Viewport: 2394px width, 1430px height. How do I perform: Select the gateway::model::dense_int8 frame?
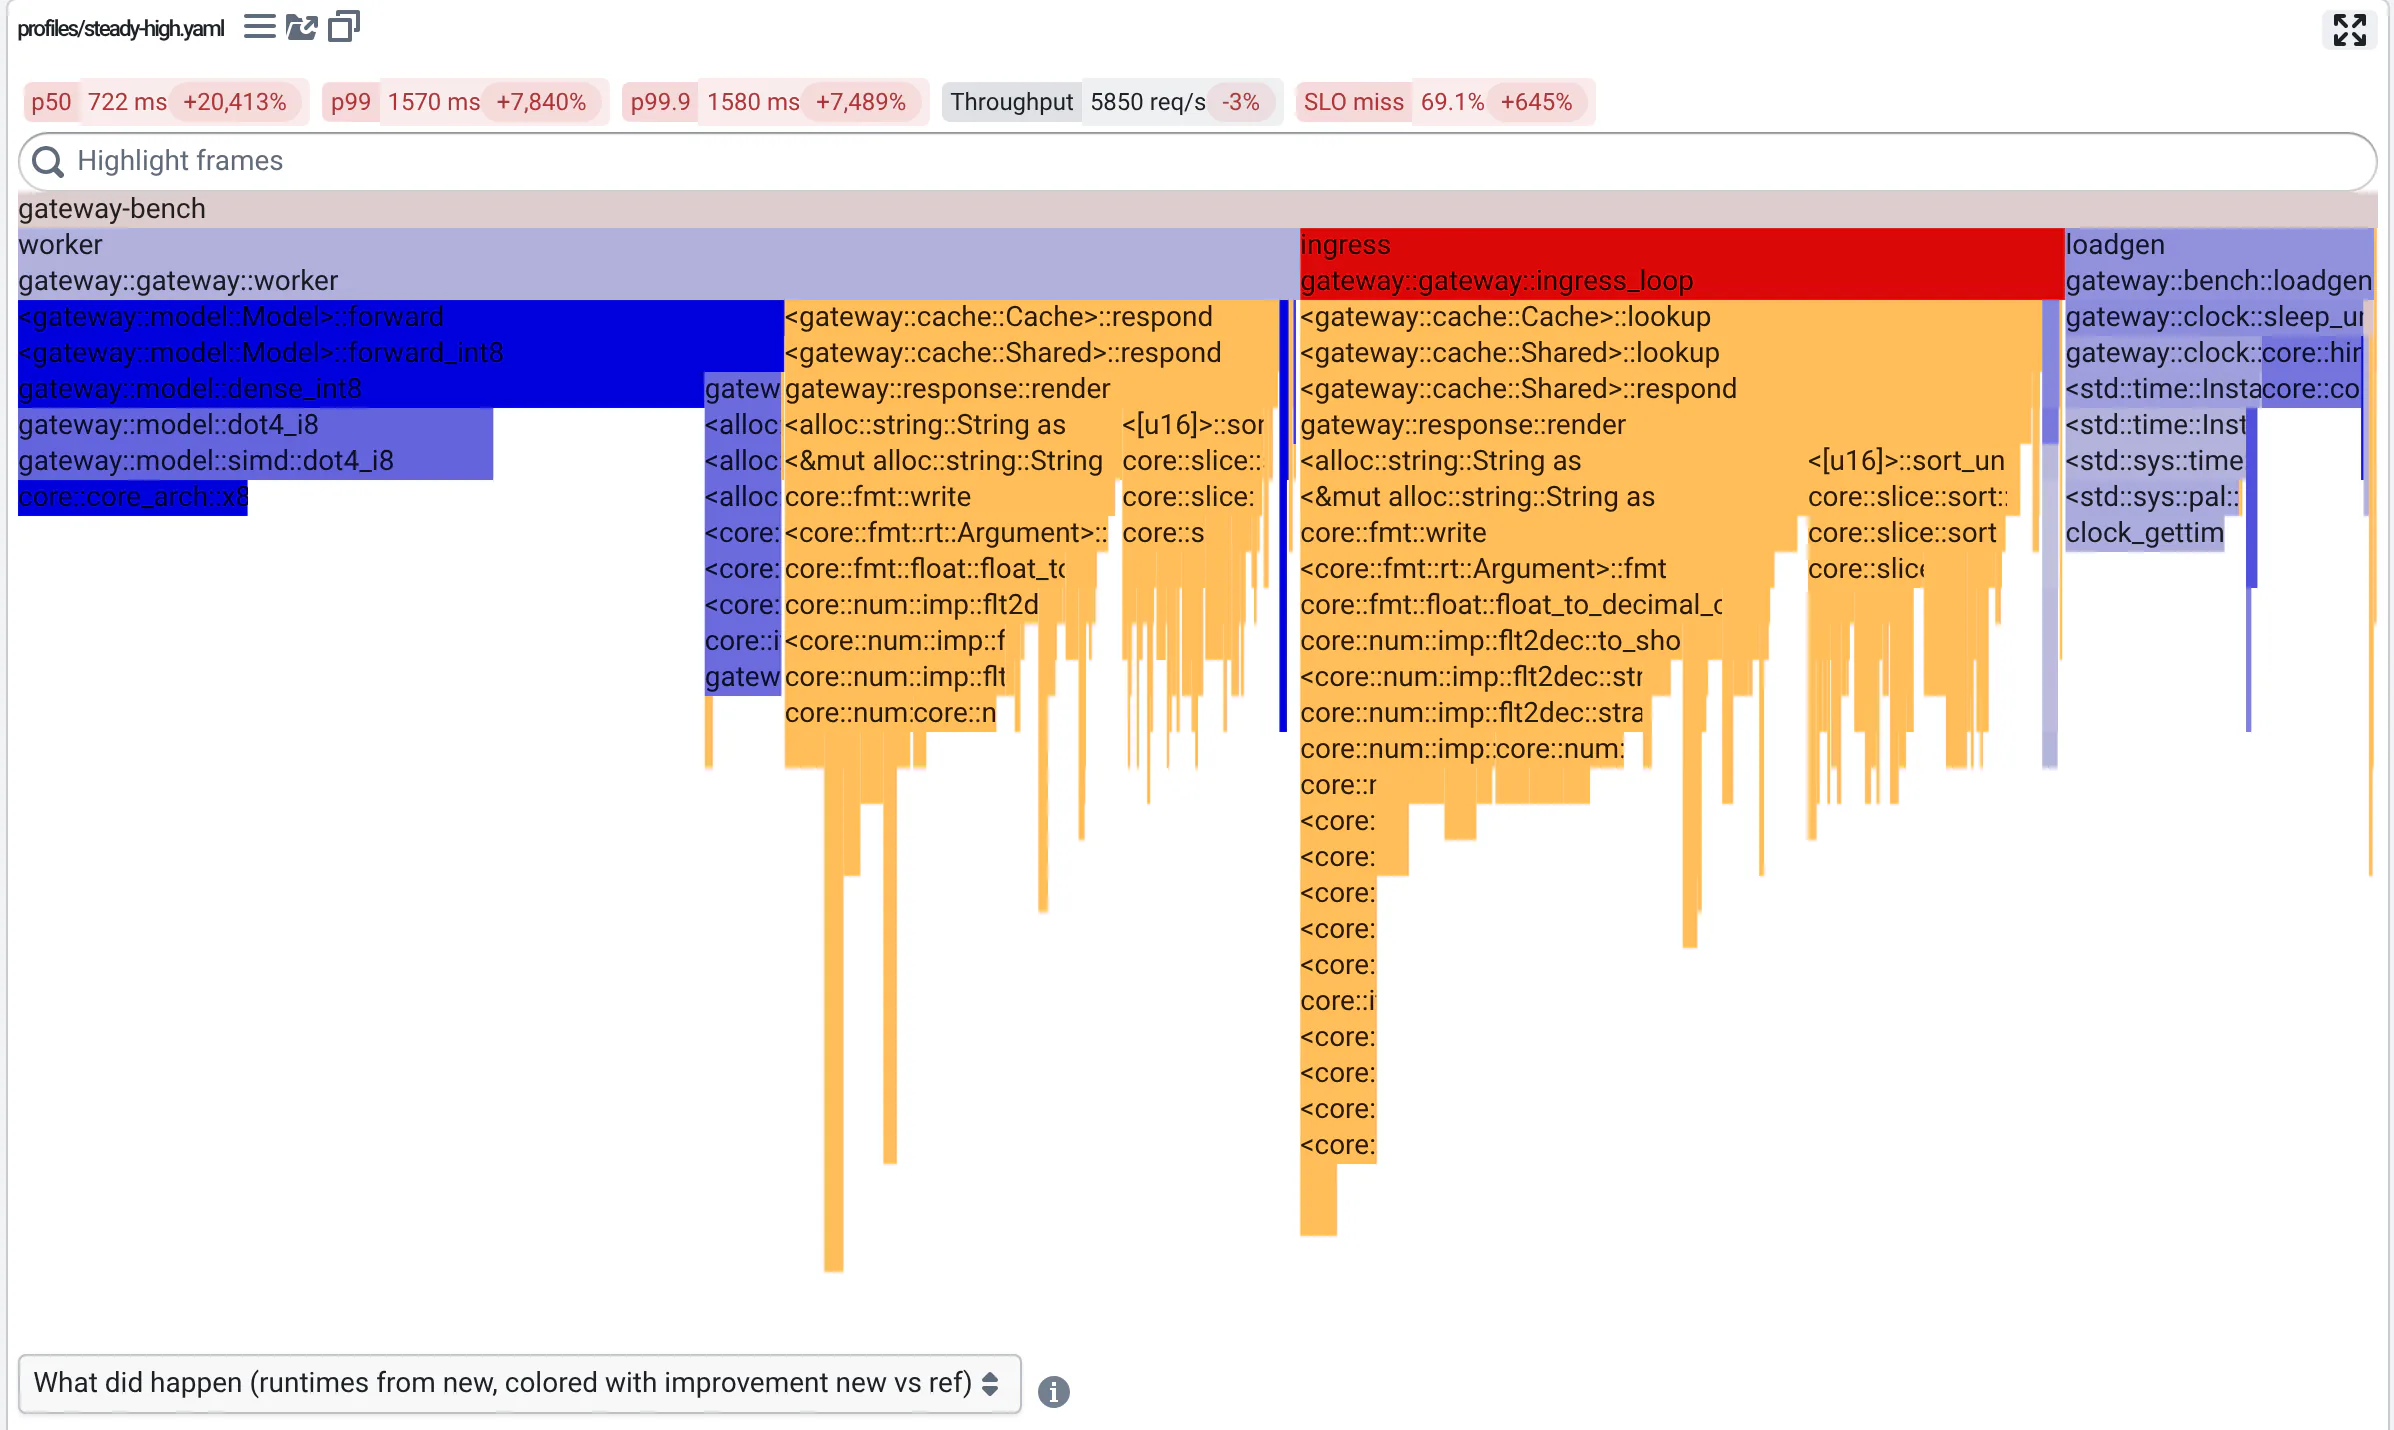360,389
